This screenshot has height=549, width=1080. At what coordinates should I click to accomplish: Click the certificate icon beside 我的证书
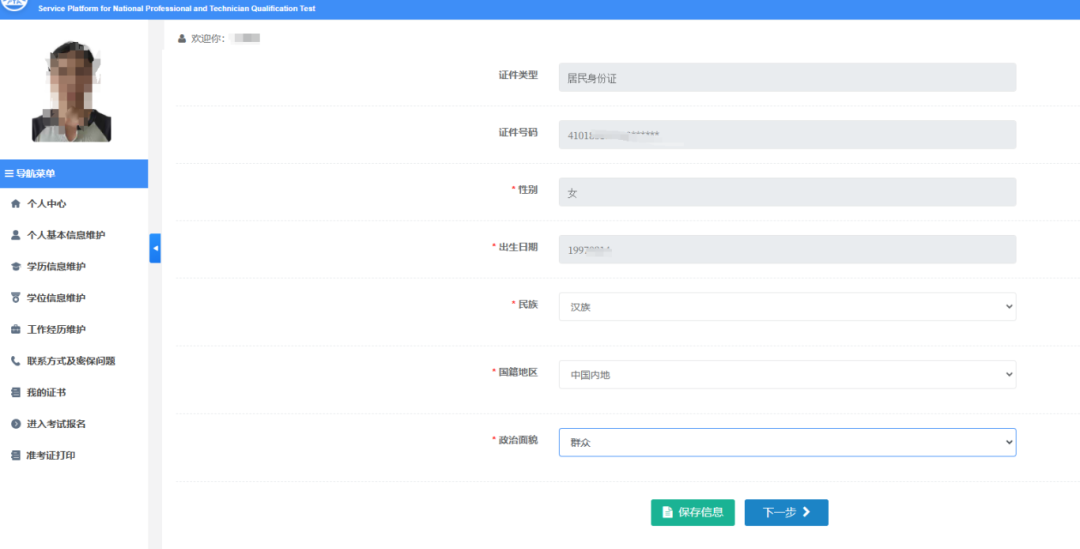pyautogui.click(x=16, y=393)
